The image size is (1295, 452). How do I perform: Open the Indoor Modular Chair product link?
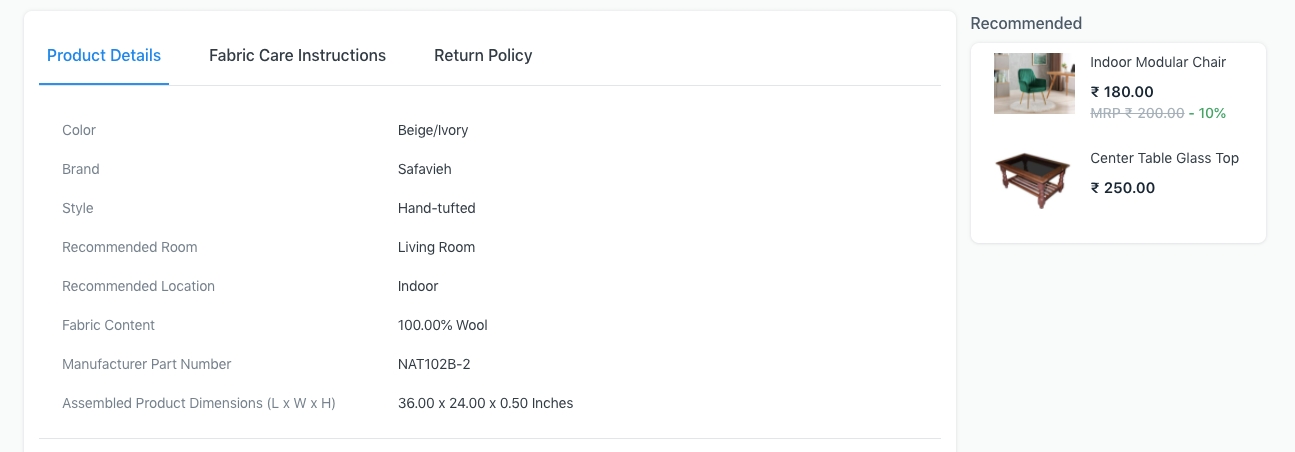pyautogui.click(x=1157, y=62)
